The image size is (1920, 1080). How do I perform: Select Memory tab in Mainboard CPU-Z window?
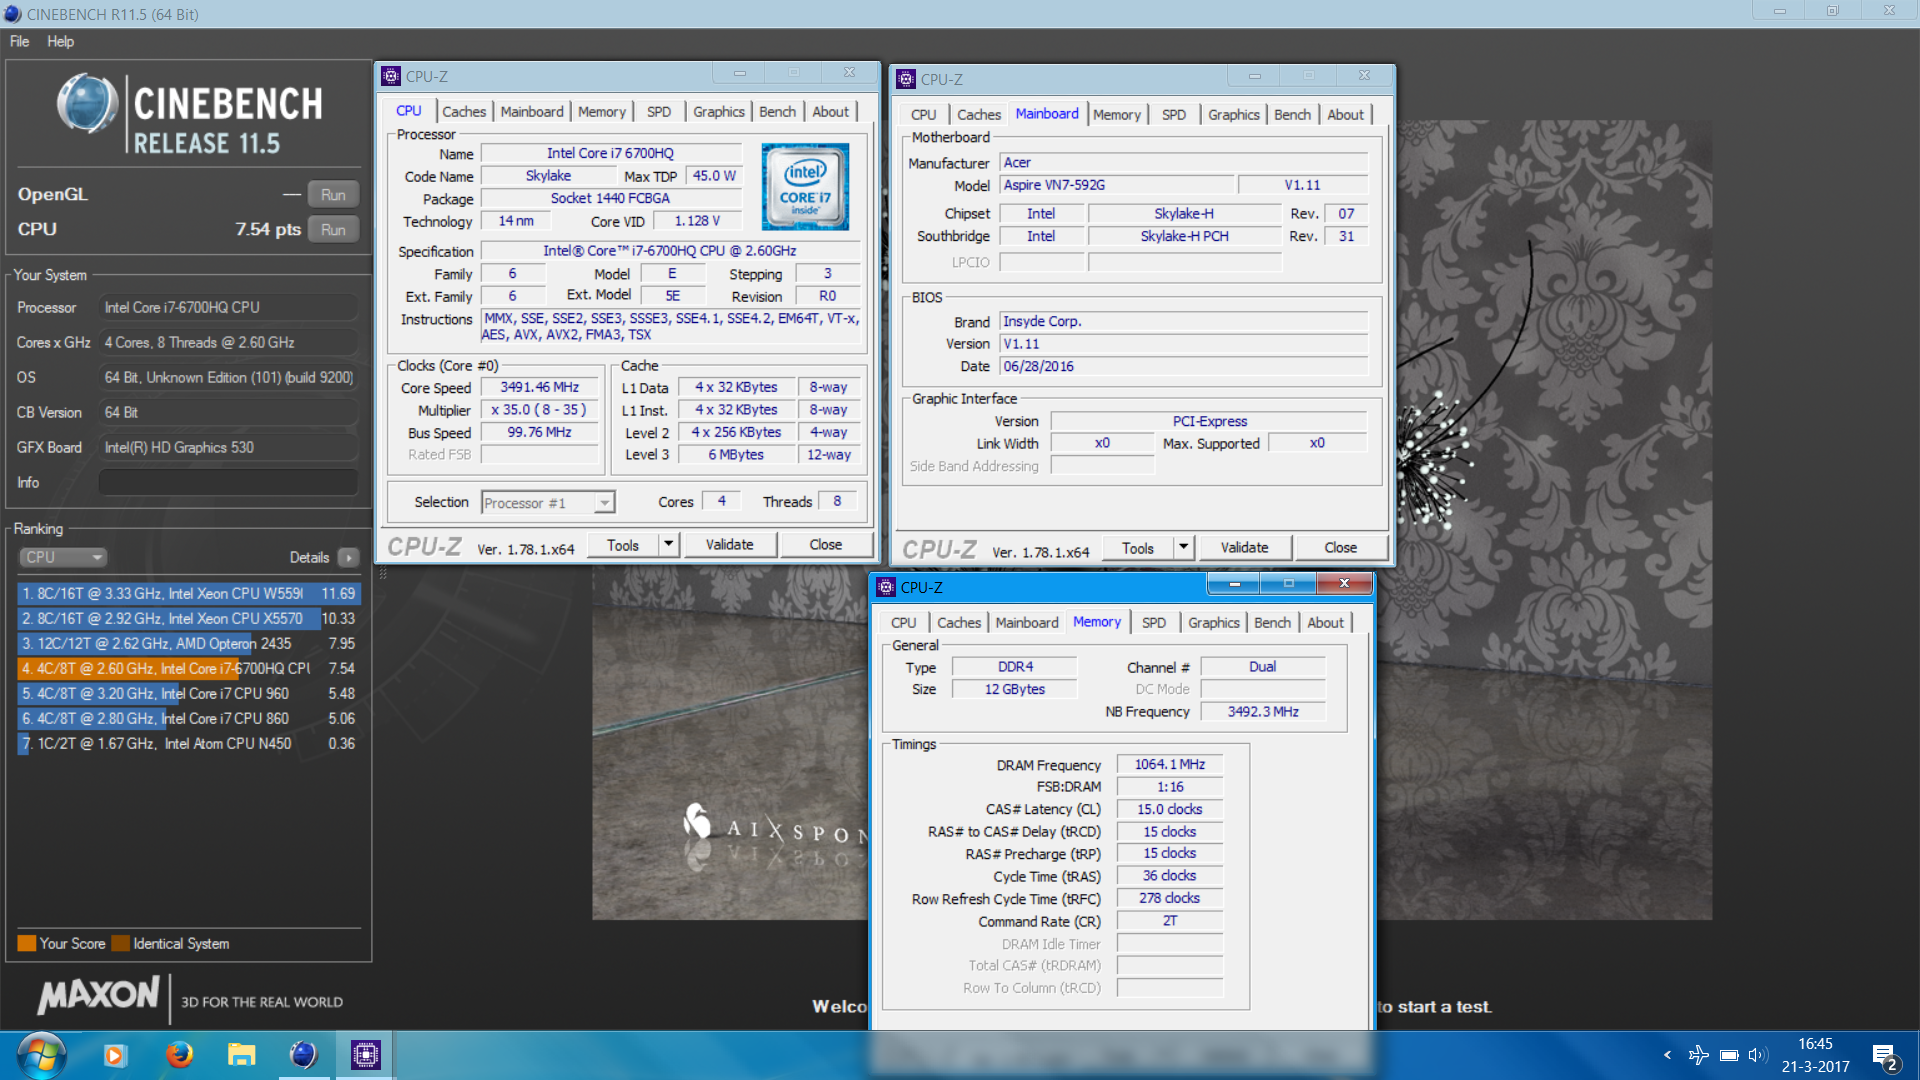[x=1116, y=114]
